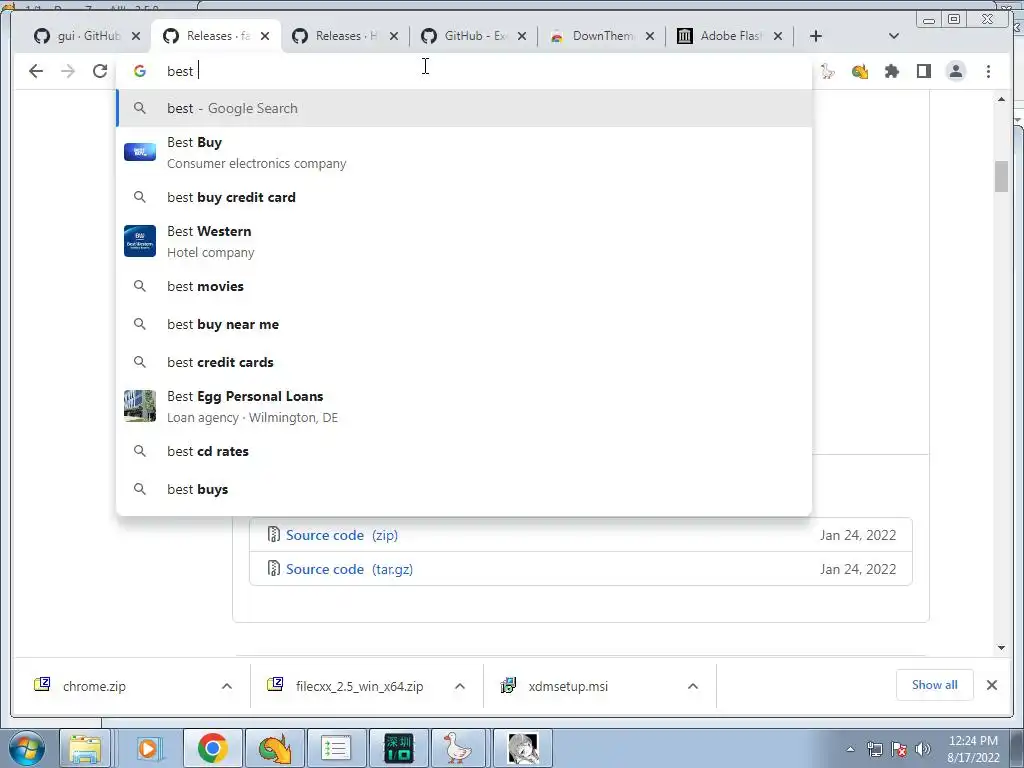
Task: Open Windows Explorer from taskbar
Action: point(86,748)
